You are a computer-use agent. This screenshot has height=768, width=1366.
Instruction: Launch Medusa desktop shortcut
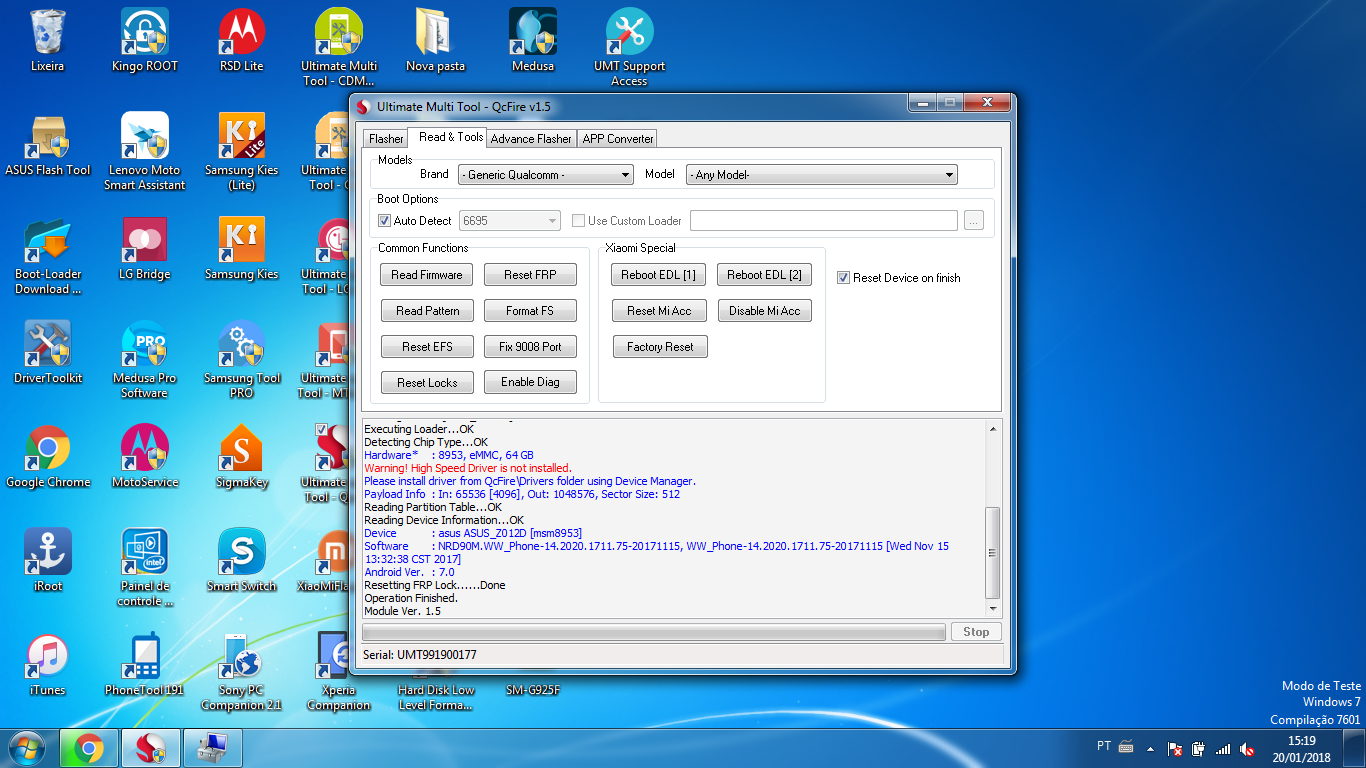[x=533, y=41]
